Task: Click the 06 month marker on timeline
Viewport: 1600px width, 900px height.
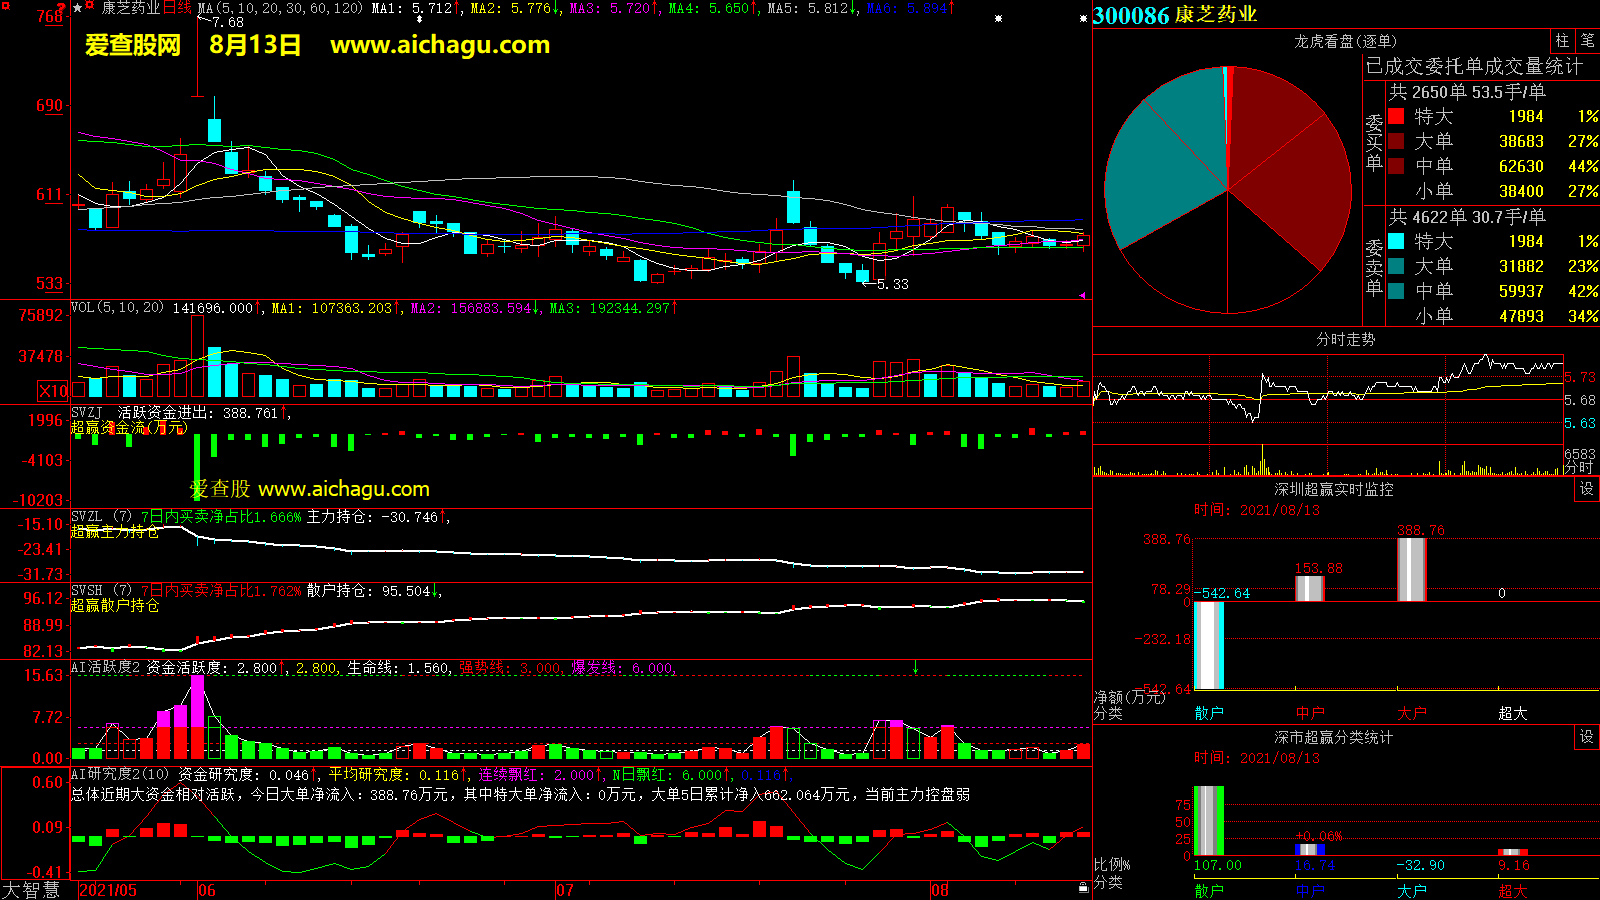Action: pyautogui.click(x=206, y=890)
